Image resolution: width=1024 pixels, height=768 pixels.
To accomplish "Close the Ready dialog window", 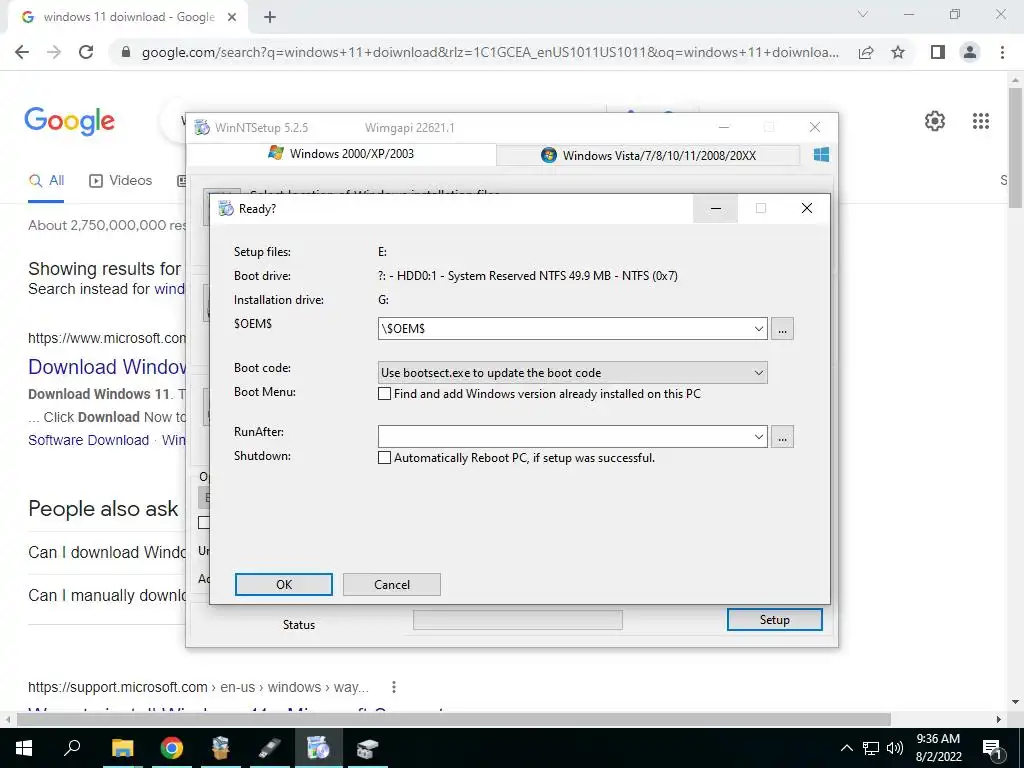I will point(807,208).
